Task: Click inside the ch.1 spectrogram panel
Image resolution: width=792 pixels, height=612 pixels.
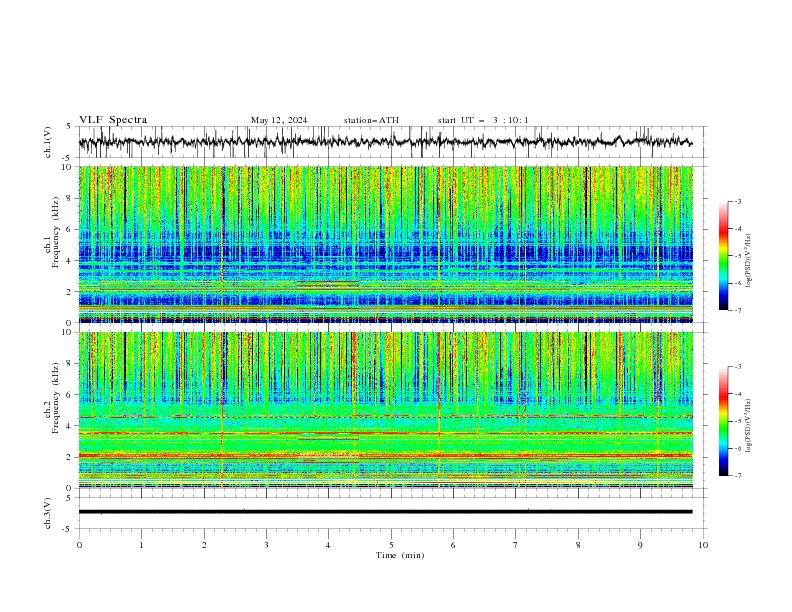Action: [x=385, y=244]
